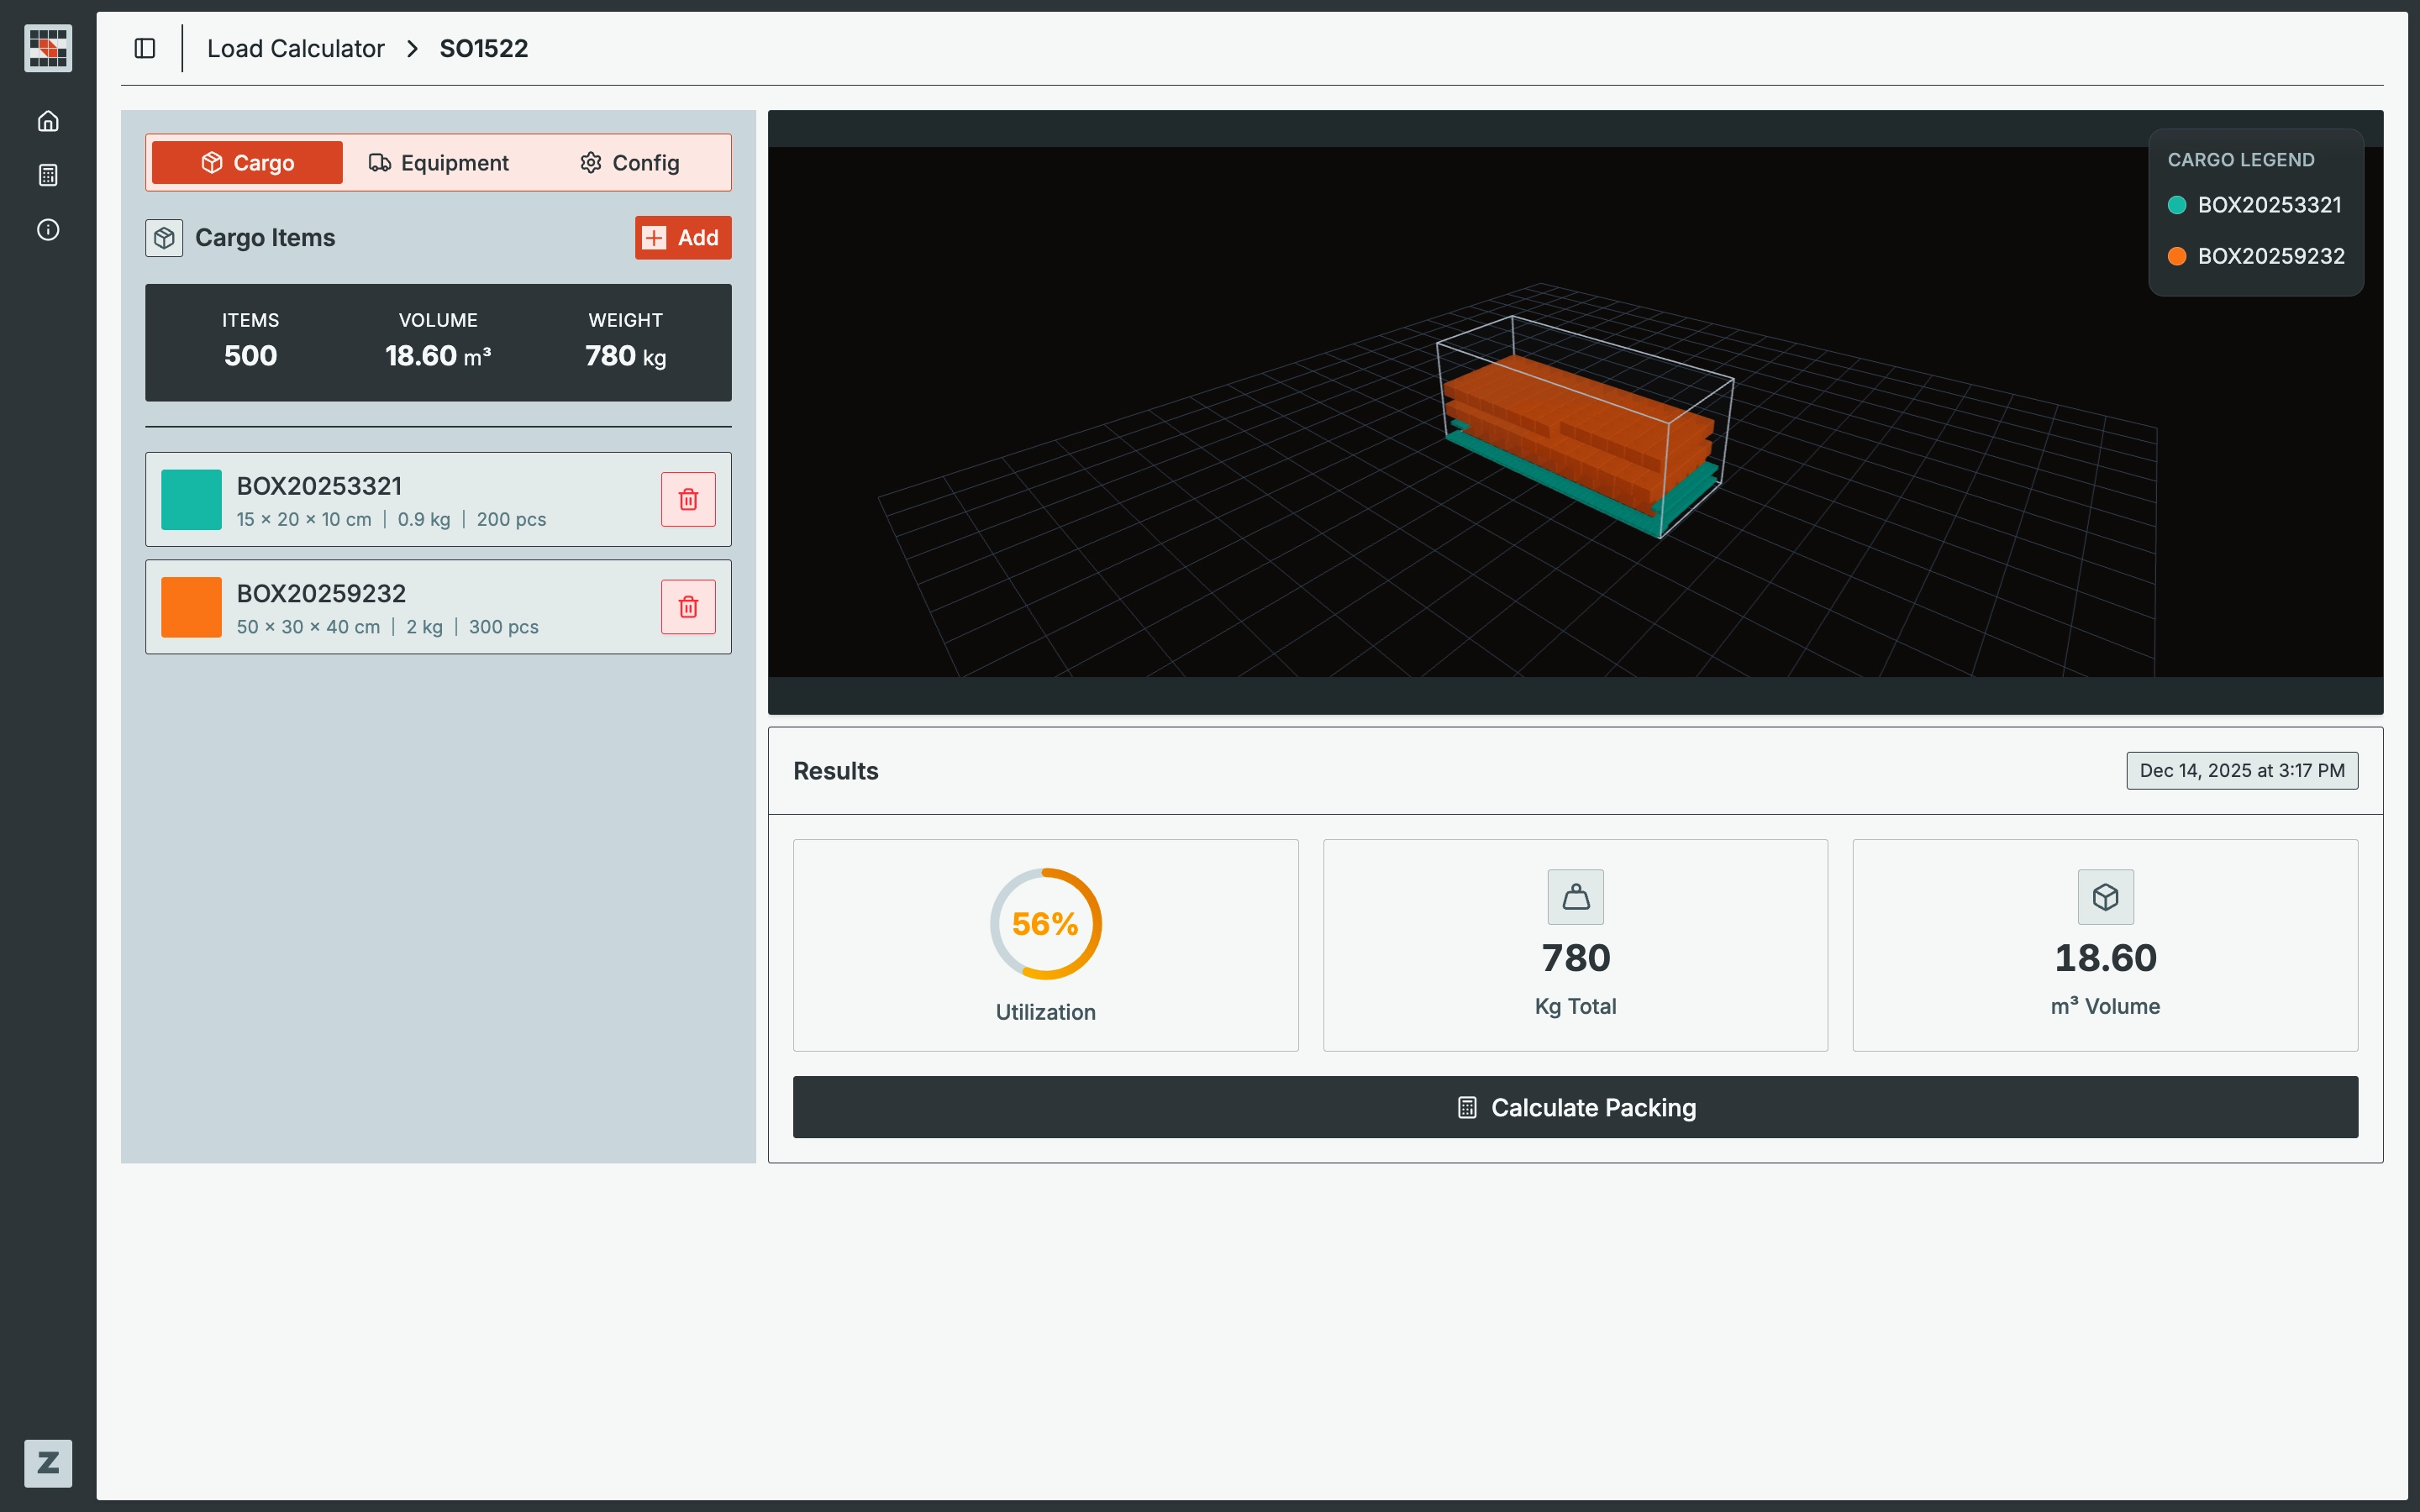Delete BOX20259232 using its trash icon
The image size is (2420, 1512).
coord(688,606)
